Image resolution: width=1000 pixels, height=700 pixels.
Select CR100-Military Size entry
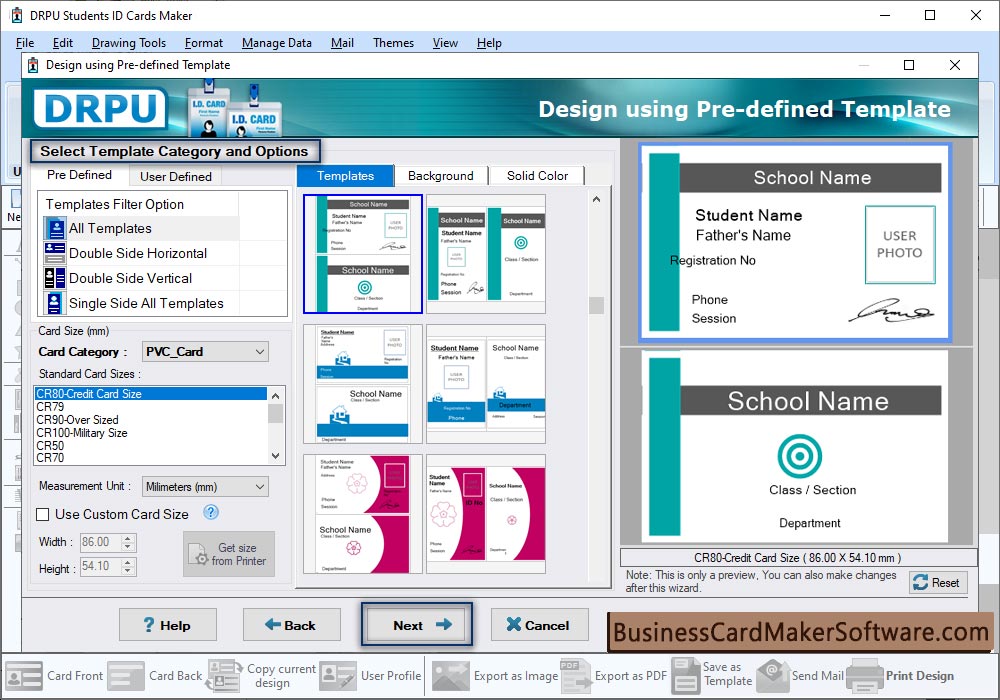pos(151,432)
